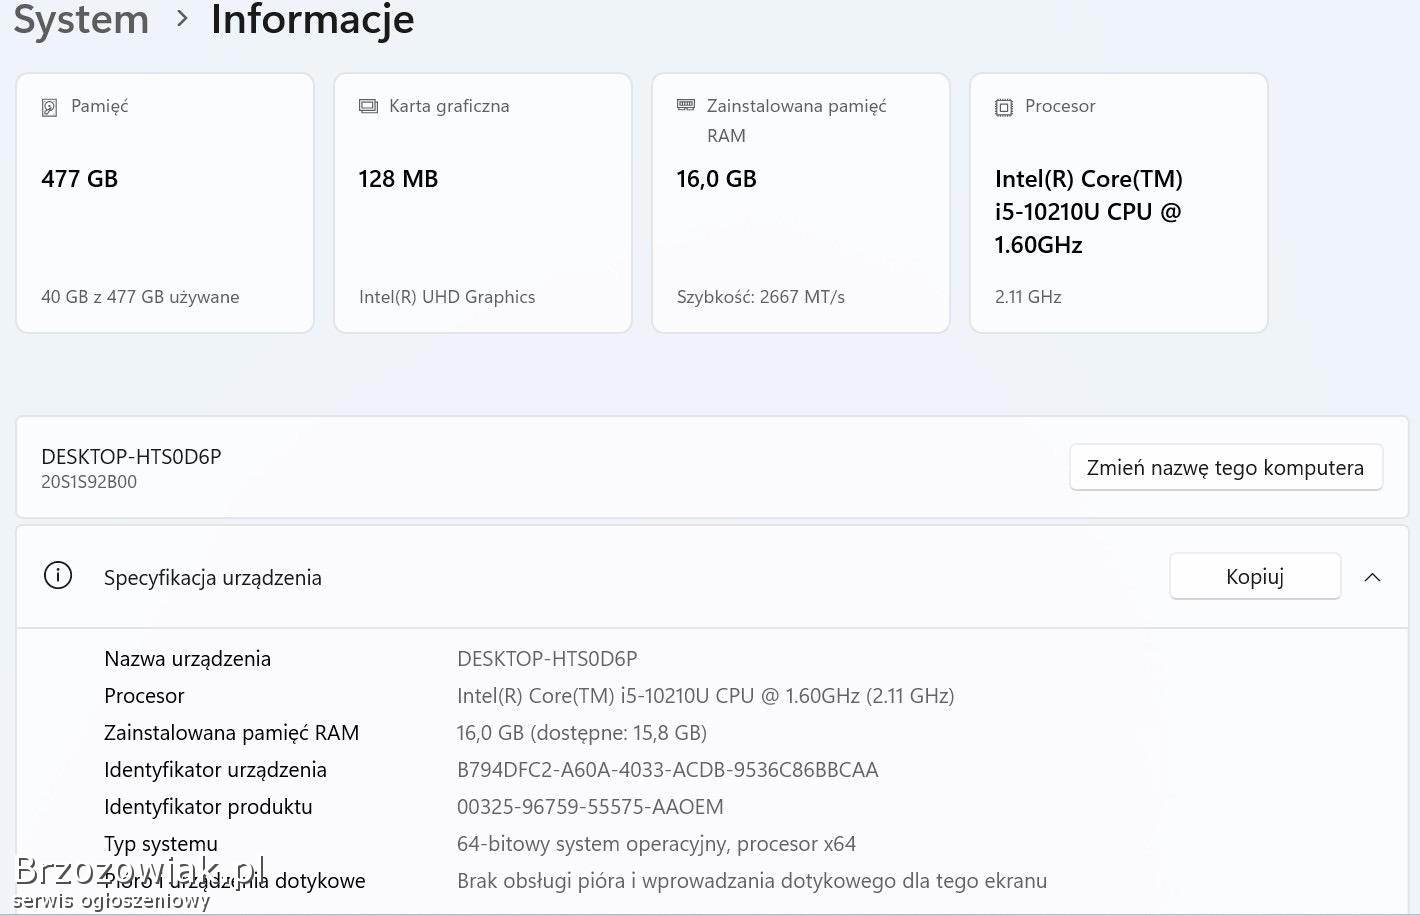
Task: Go back to System via the breadcrumb
Action: 81,19
